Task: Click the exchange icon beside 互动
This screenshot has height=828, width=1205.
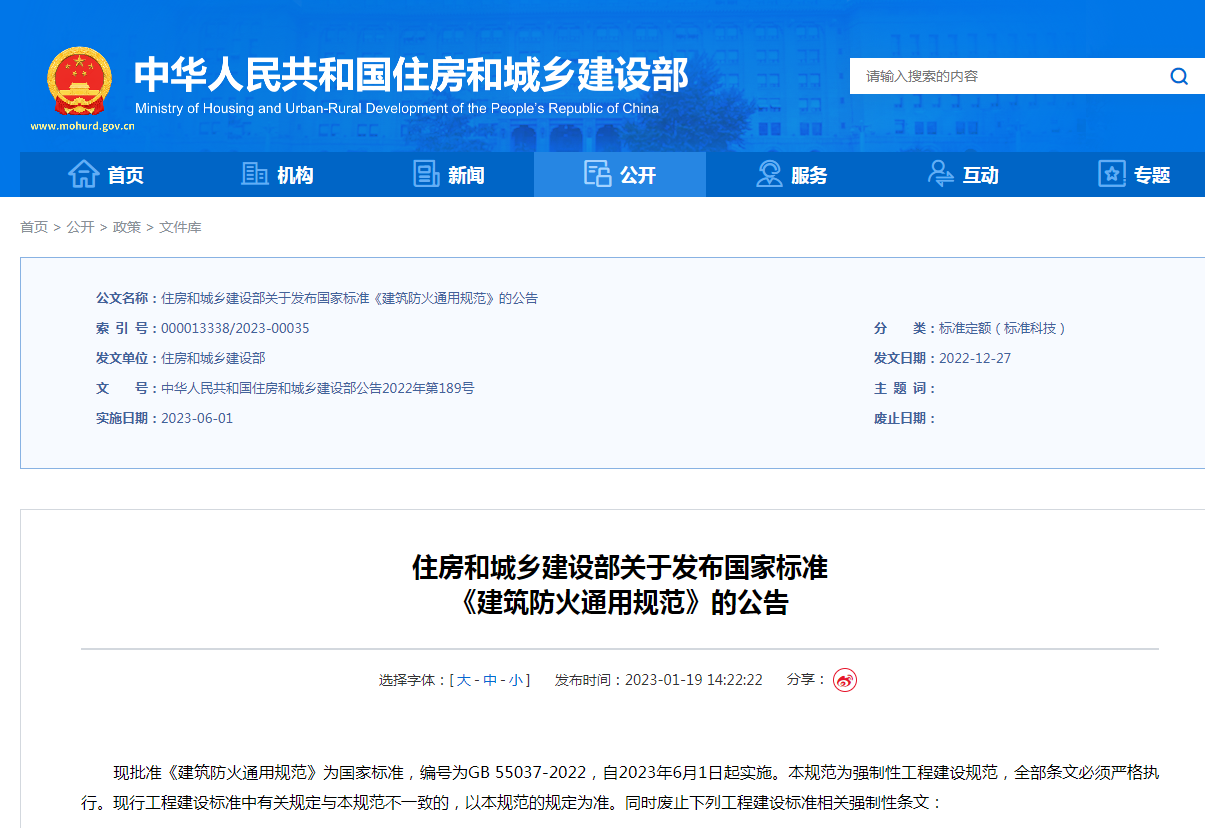Action: tap(940, 174)
